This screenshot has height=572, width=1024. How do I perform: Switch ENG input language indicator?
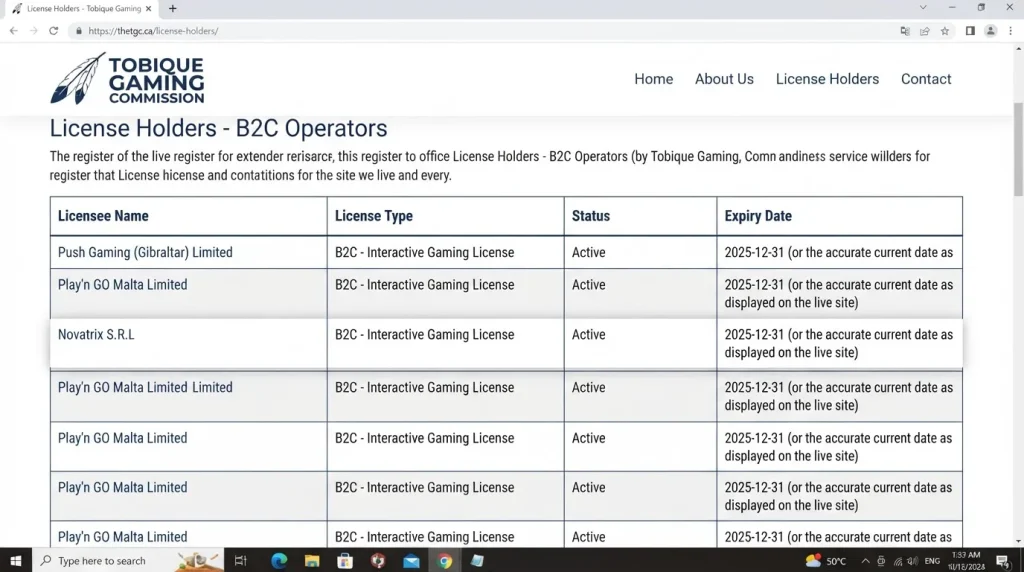click(932, 561)
